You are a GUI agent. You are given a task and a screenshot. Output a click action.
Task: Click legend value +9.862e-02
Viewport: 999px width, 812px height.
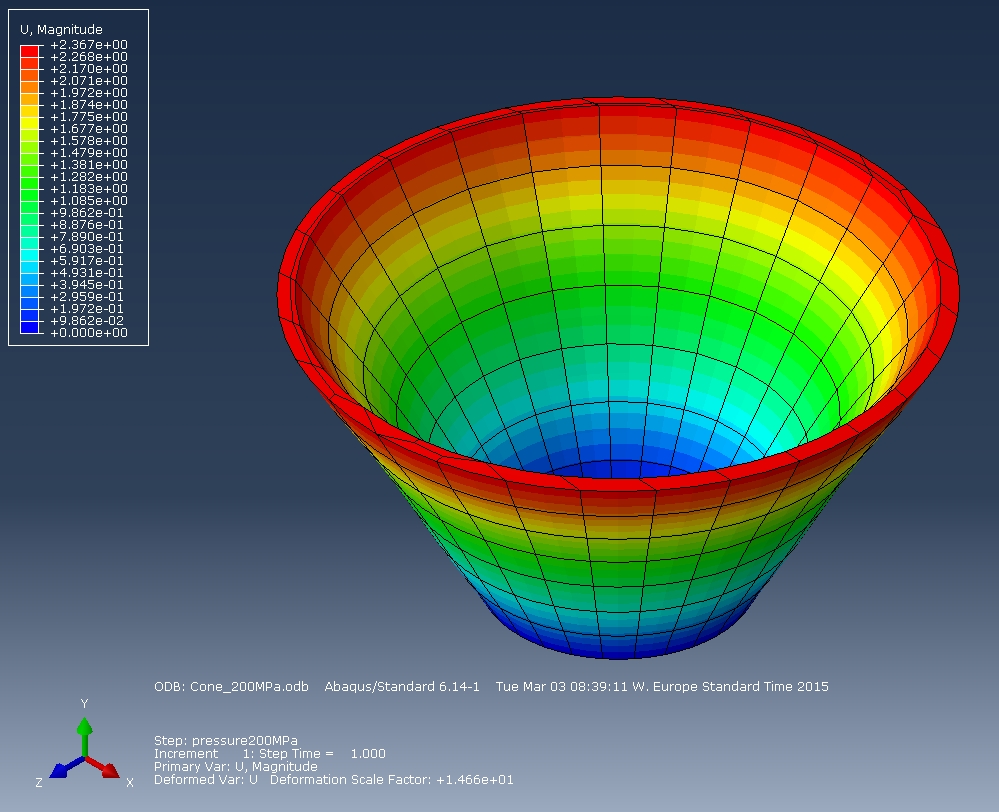(87, 321)
